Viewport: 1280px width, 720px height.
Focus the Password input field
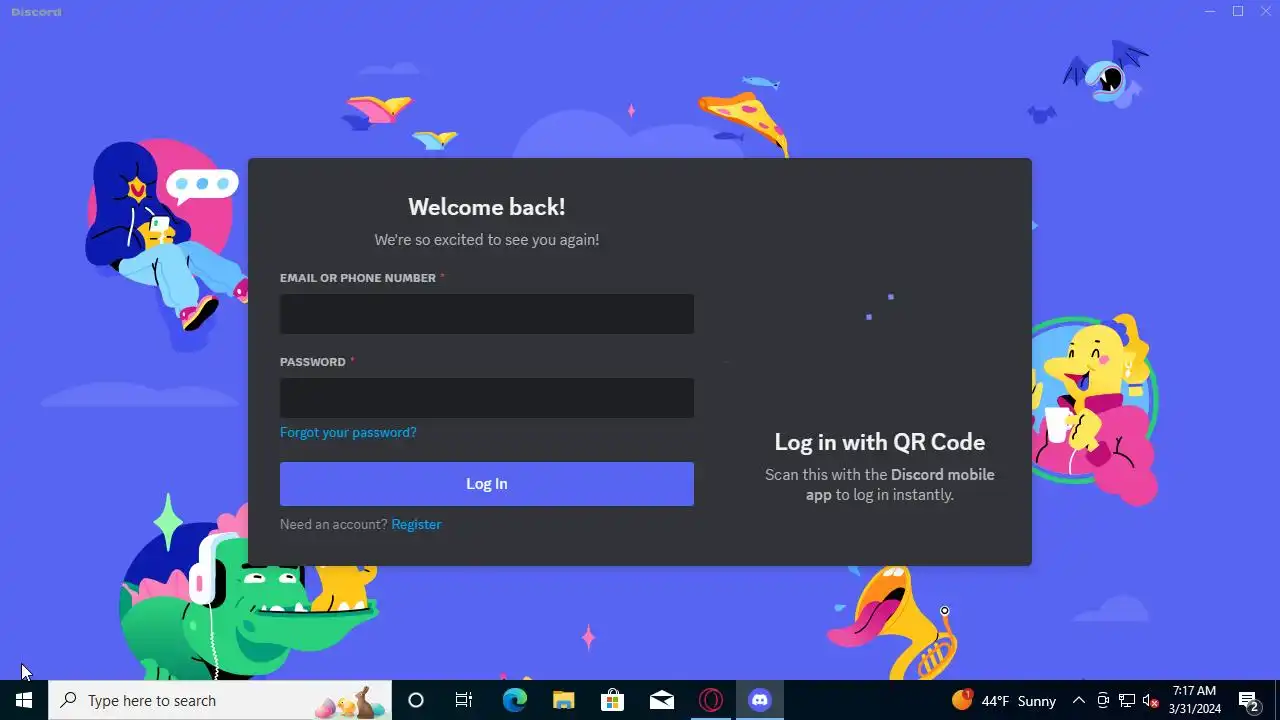pos(487,398)
